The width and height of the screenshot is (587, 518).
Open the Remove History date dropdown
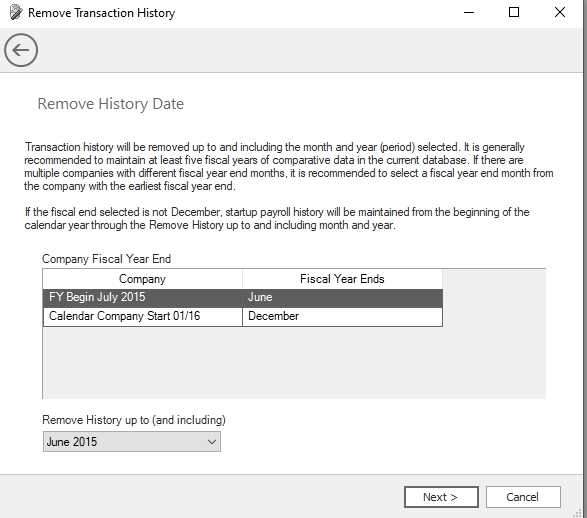[132, 442]
